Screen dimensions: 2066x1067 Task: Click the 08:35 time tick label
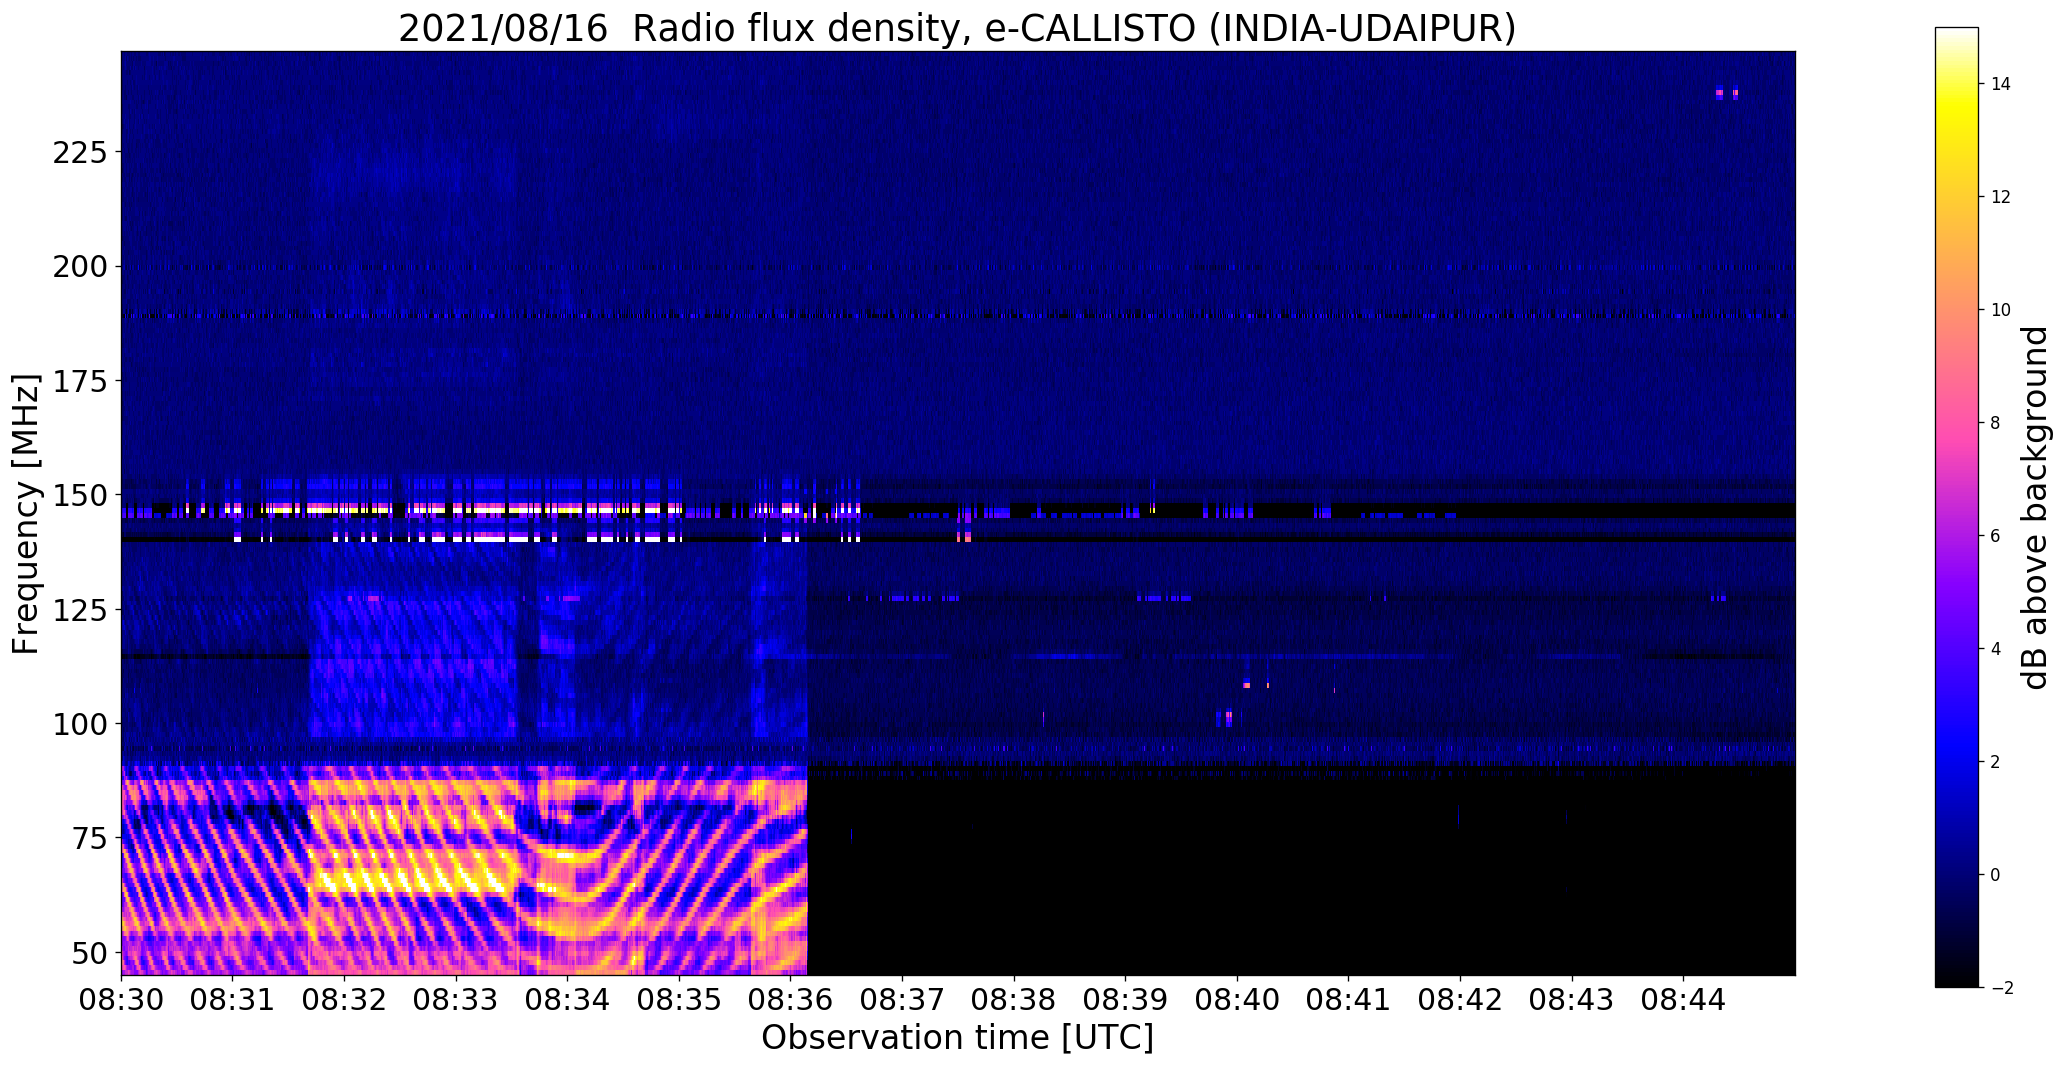(679, 1000)
